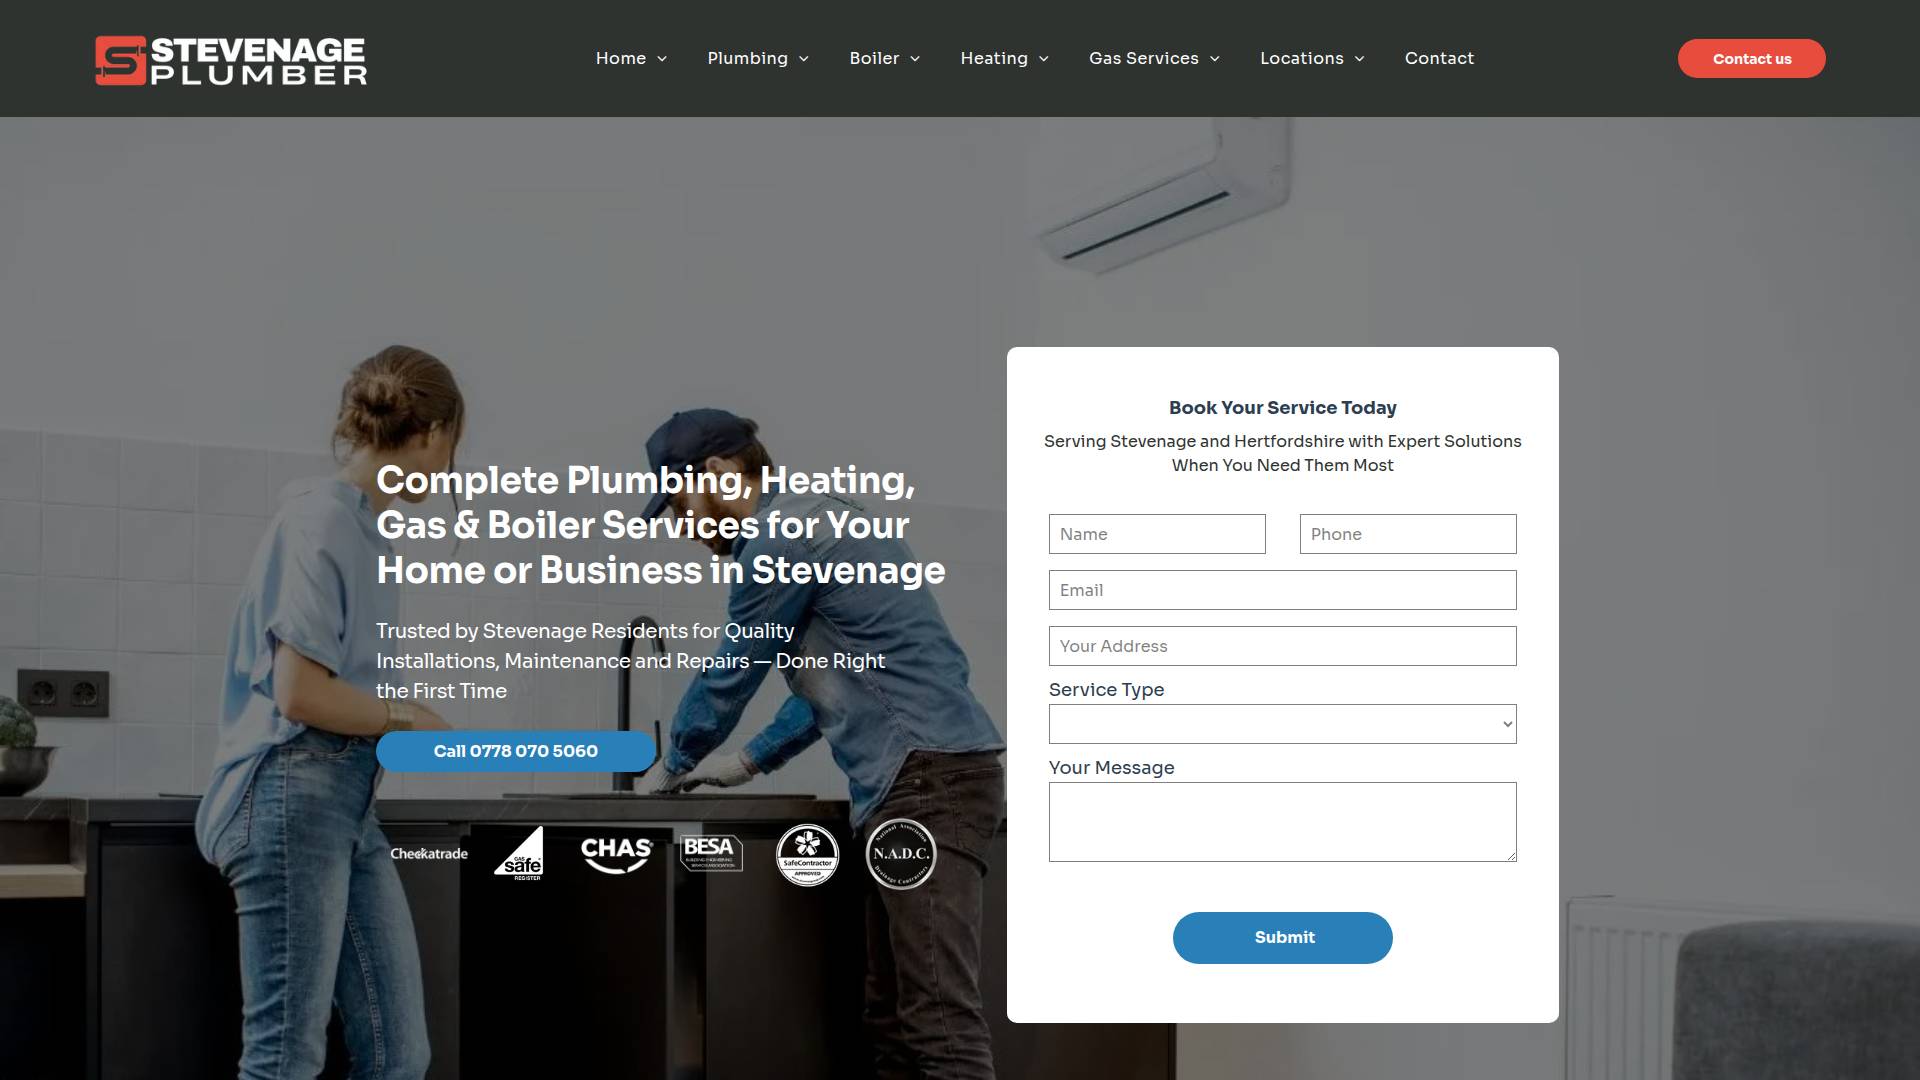Open the Heating menu item
Screen dimensions: 1920x1080
click(1004, 58)
